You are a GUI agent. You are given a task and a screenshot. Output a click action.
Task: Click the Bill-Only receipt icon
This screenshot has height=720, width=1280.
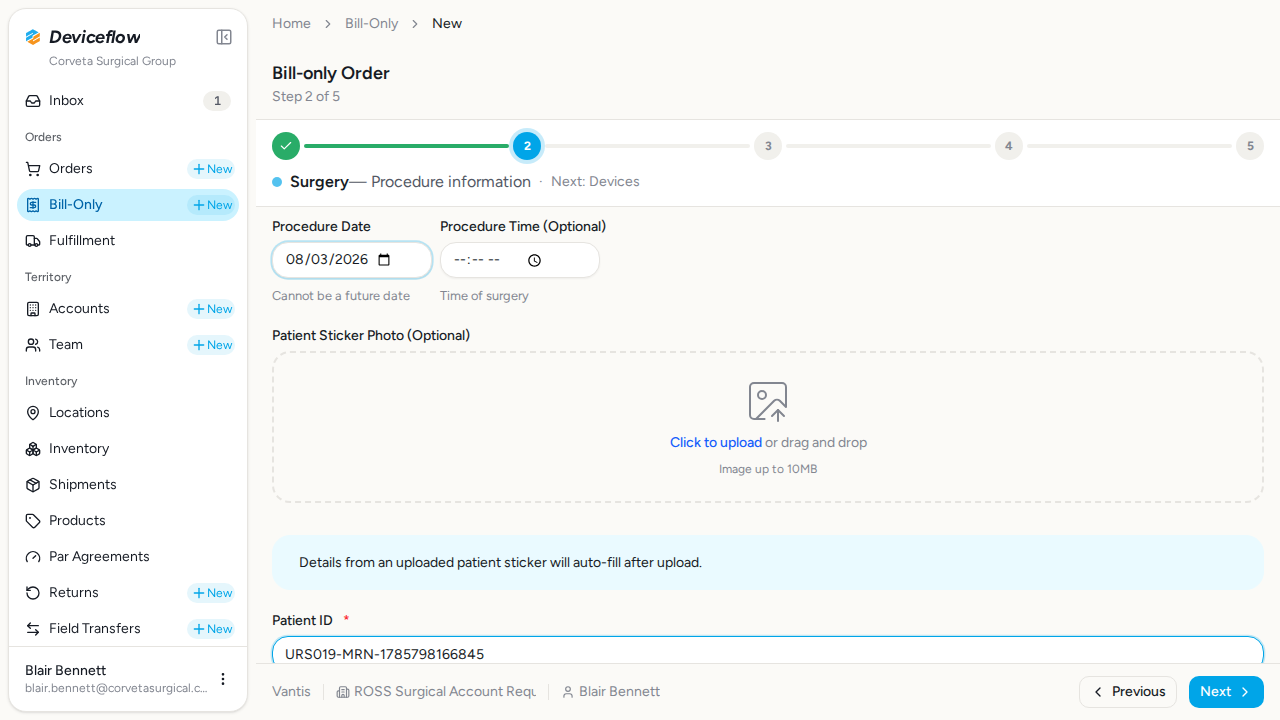[33, 205]
